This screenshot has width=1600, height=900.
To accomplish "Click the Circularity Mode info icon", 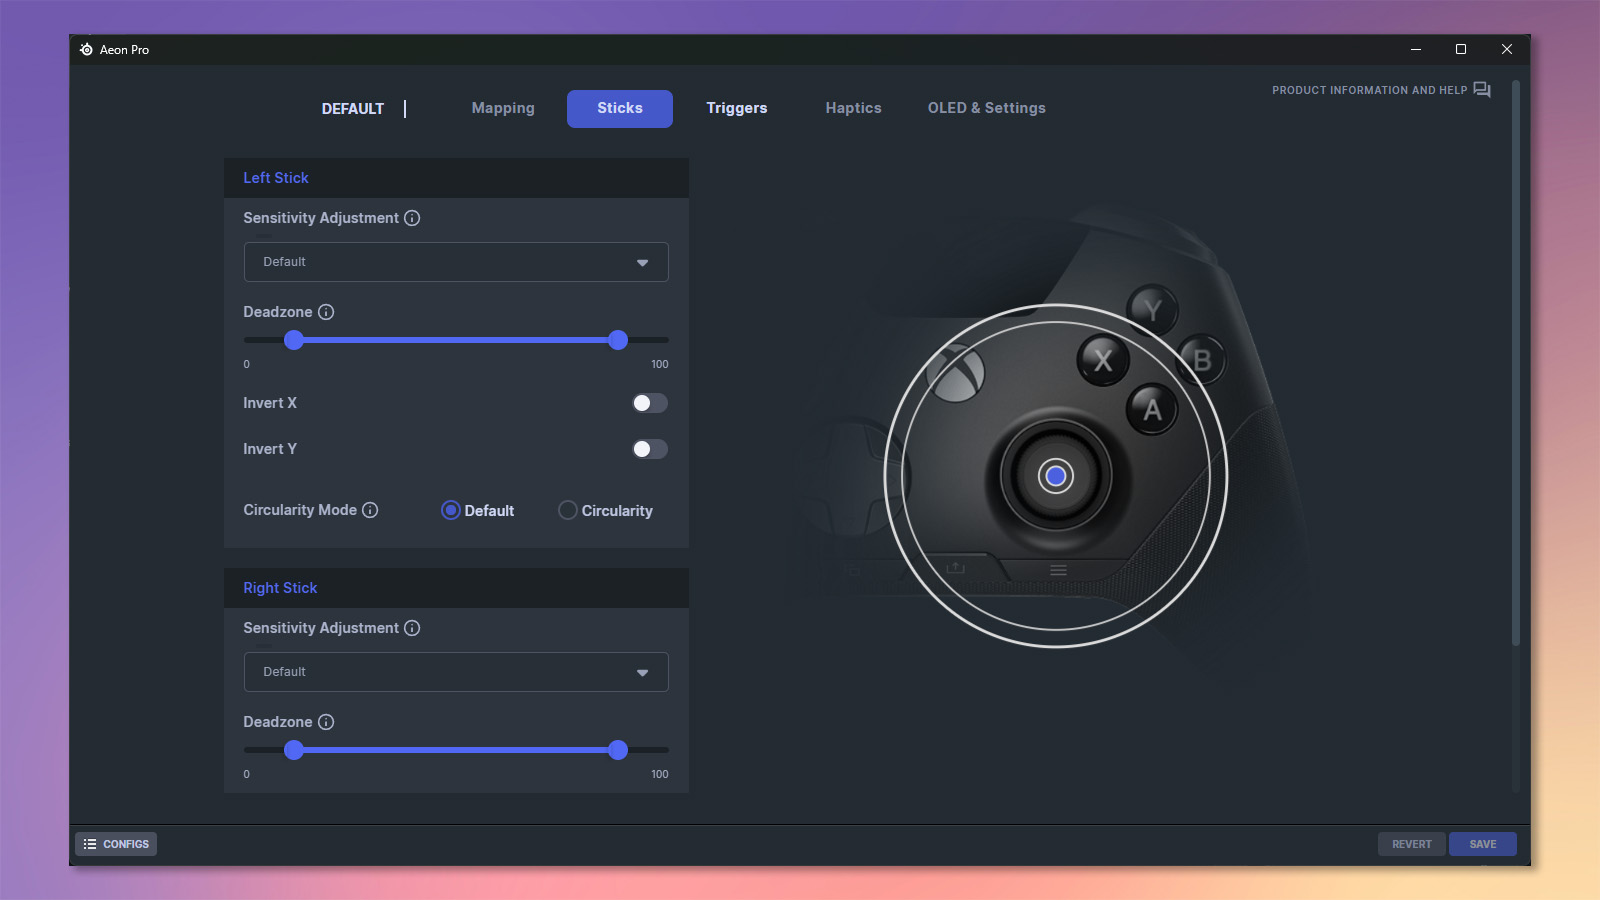I will coord(370,510).
